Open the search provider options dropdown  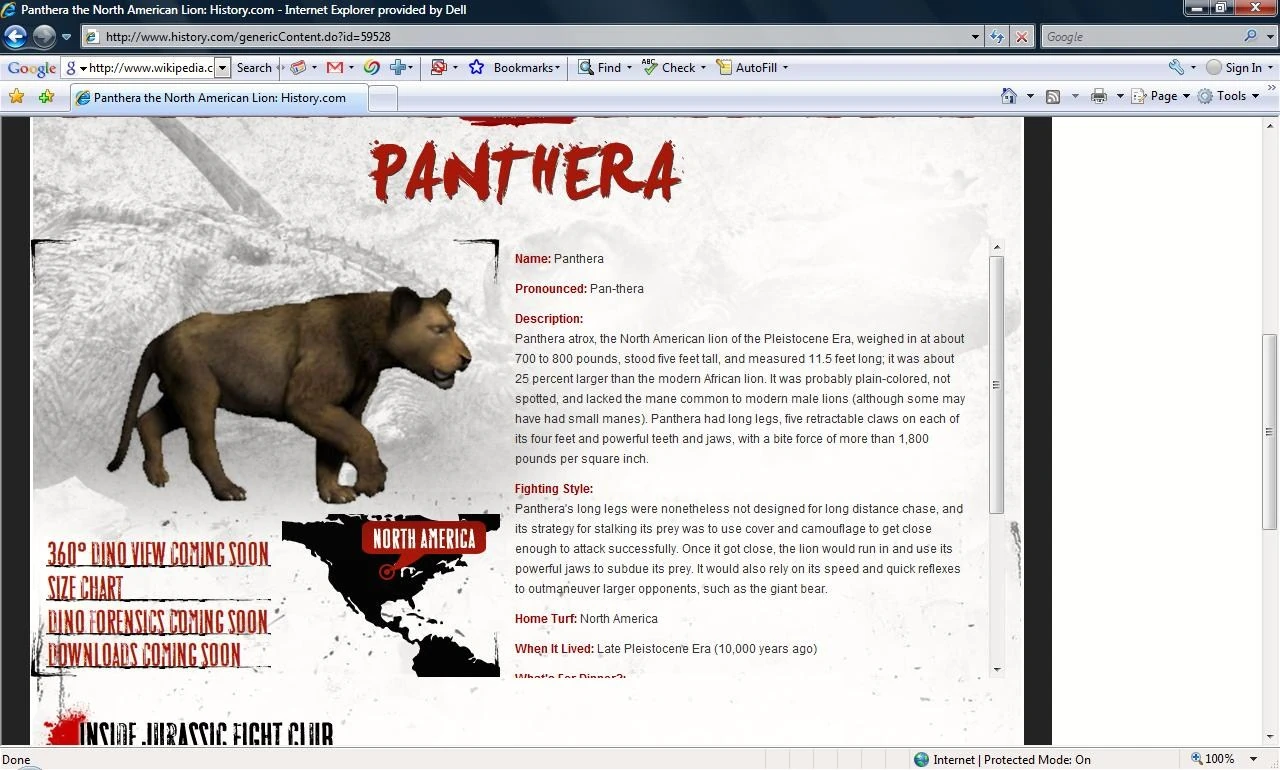click(x=1270, y=37)
